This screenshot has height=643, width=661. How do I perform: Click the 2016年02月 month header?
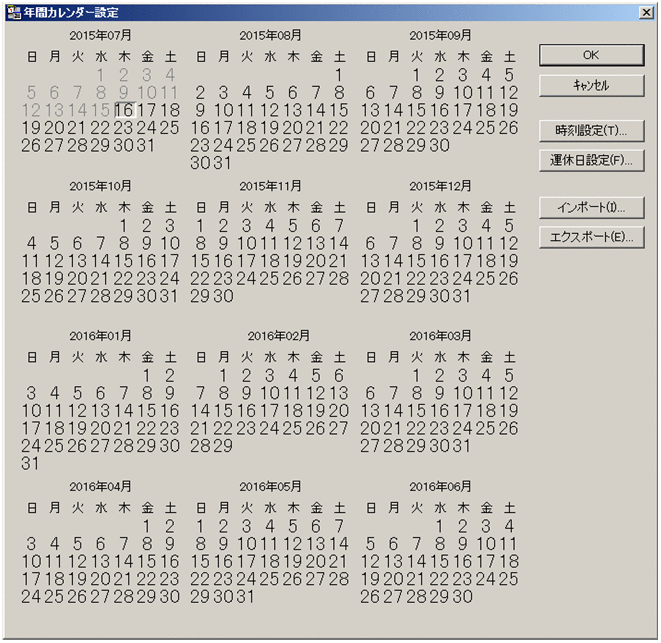[x=279, y=336]
